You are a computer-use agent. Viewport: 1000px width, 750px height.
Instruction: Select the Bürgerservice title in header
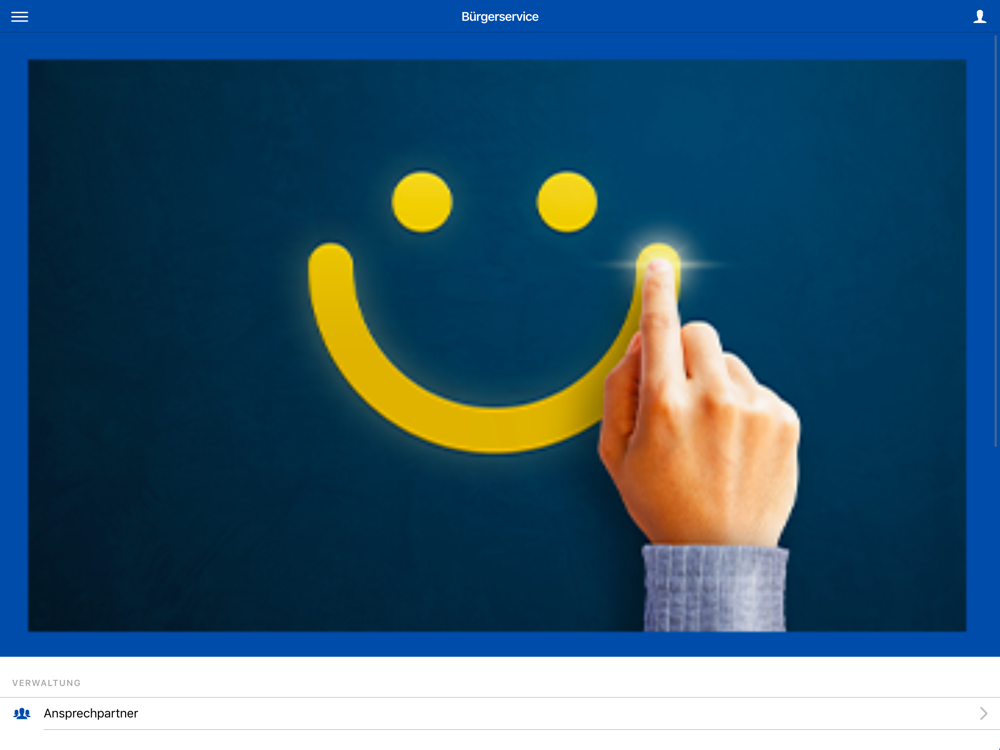500,17
